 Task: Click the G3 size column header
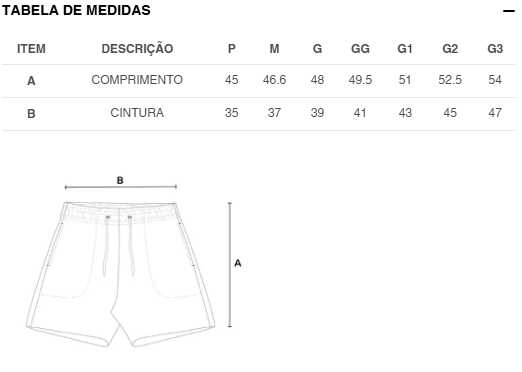[x=495, y=49]
